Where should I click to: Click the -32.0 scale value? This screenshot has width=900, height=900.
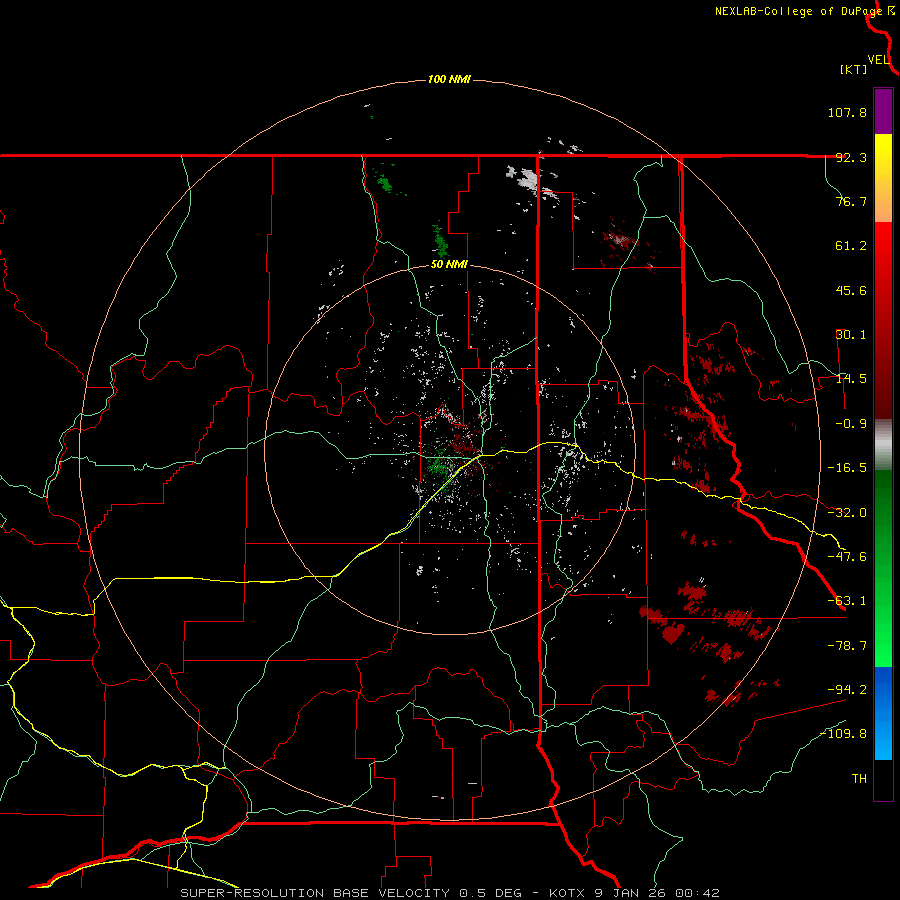point(847,513)
